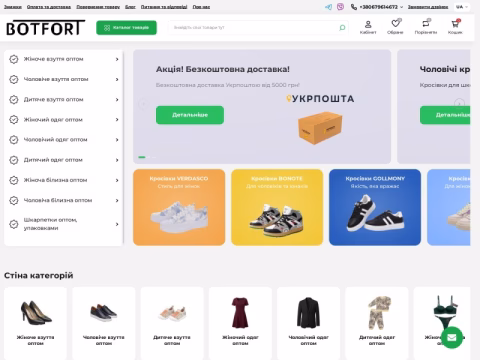Click check icon beside Шкарпетки оптом
The height and width of the screenshot is (360, 480).
14,224
